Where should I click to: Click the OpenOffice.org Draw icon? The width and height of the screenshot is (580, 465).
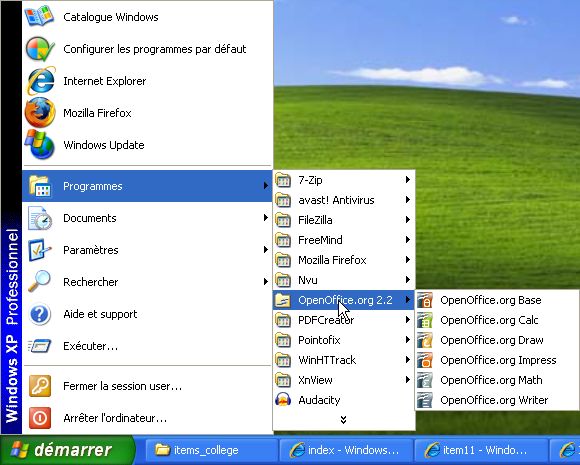point(425,340)
